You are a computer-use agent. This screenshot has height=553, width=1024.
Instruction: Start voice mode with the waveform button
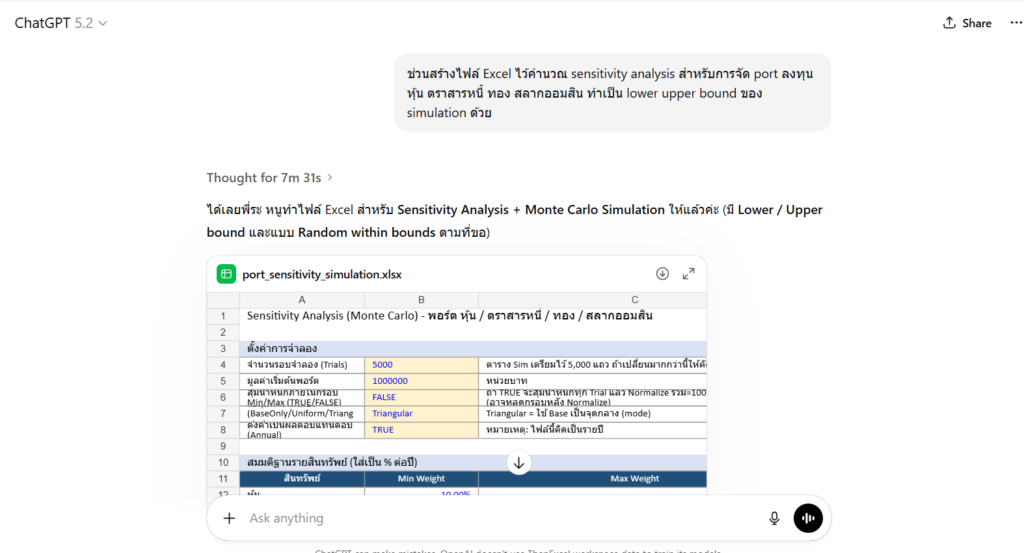pyautogui.click(x=808, y=518)
